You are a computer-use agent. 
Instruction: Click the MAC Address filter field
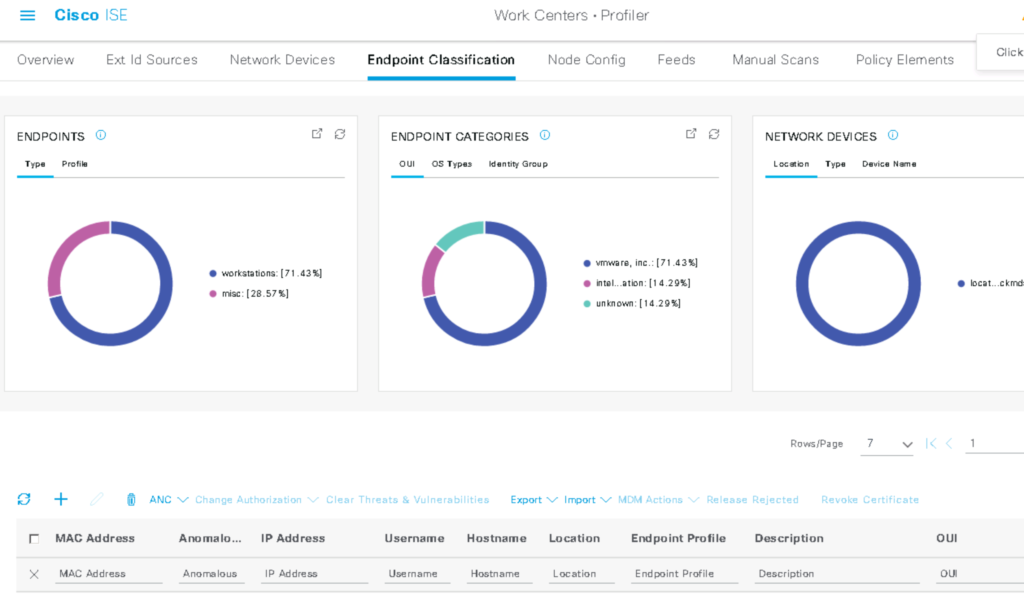point(108,574)
